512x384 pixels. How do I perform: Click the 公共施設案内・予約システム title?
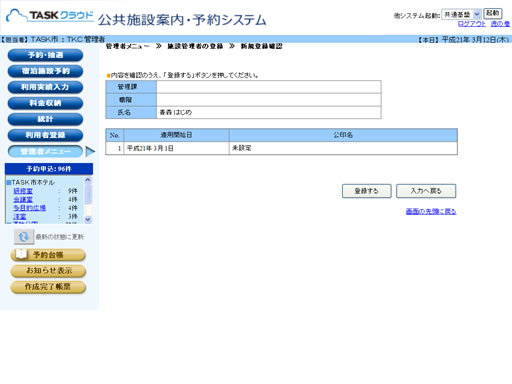coord(182,20)
